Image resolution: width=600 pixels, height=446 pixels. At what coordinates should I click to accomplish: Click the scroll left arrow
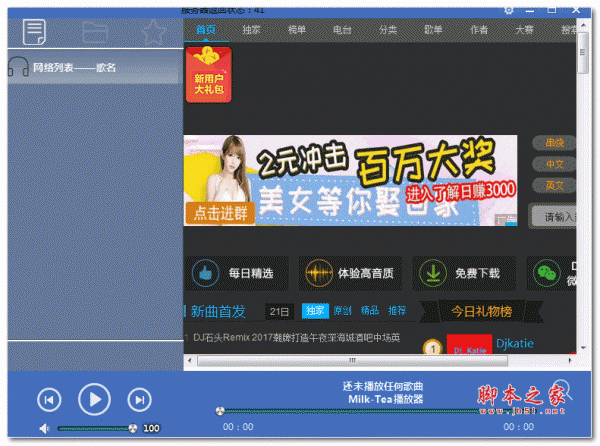click(x=190, y=360)
